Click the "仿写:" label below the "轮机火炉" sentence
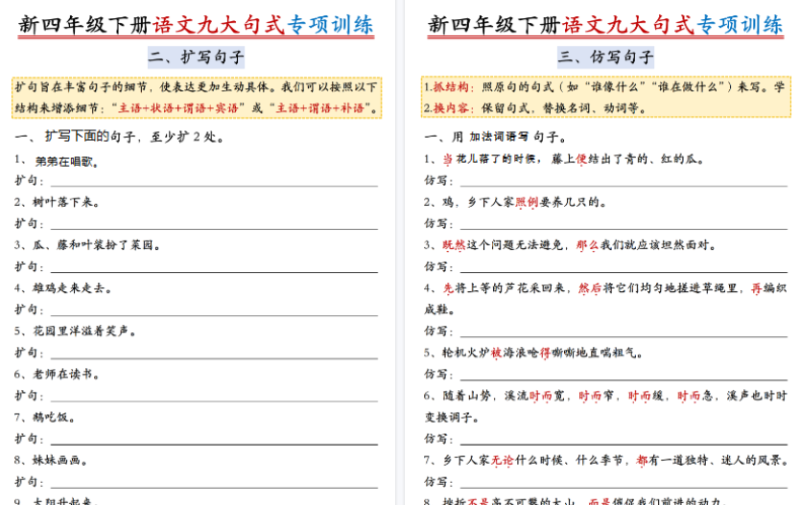This screenshot has height=505, width=800. click(439, 374)
